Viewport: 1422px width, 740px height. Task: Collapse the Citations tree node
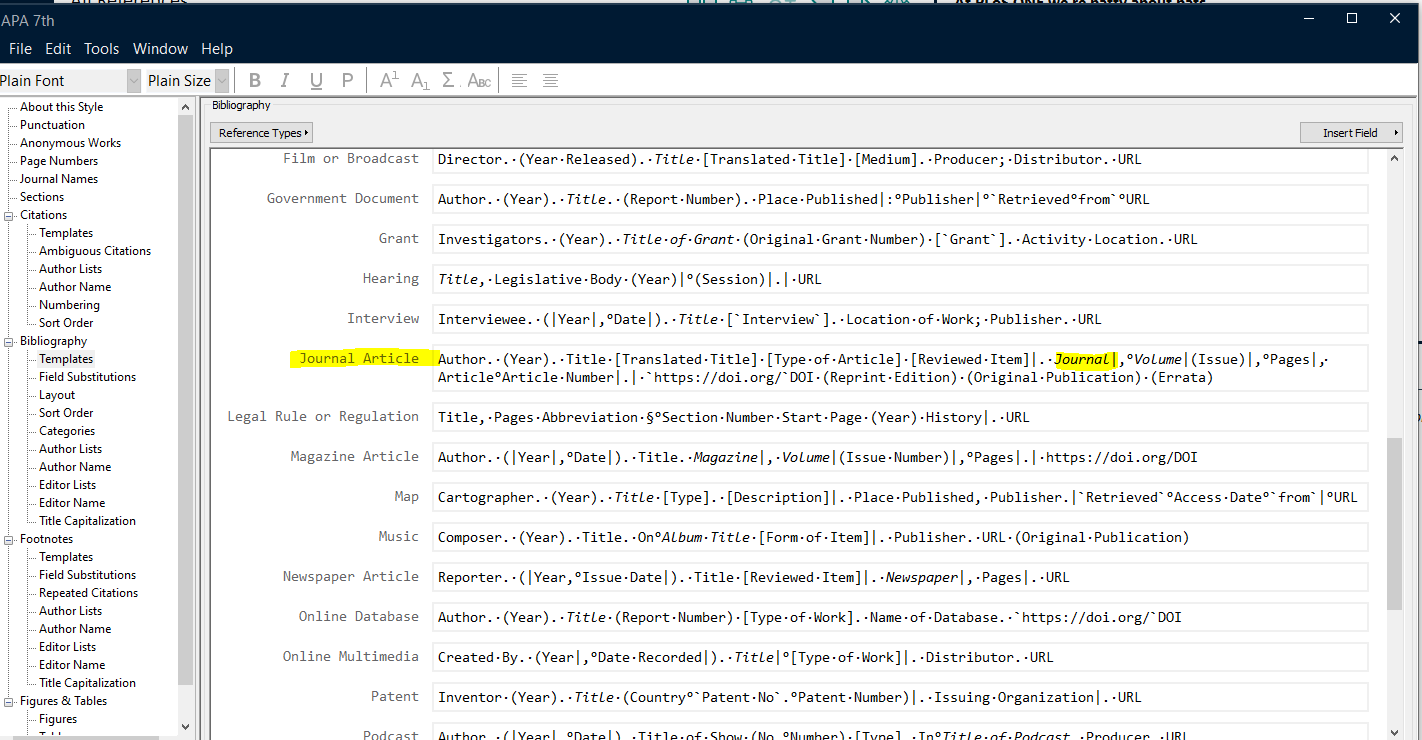coord(10,215)
